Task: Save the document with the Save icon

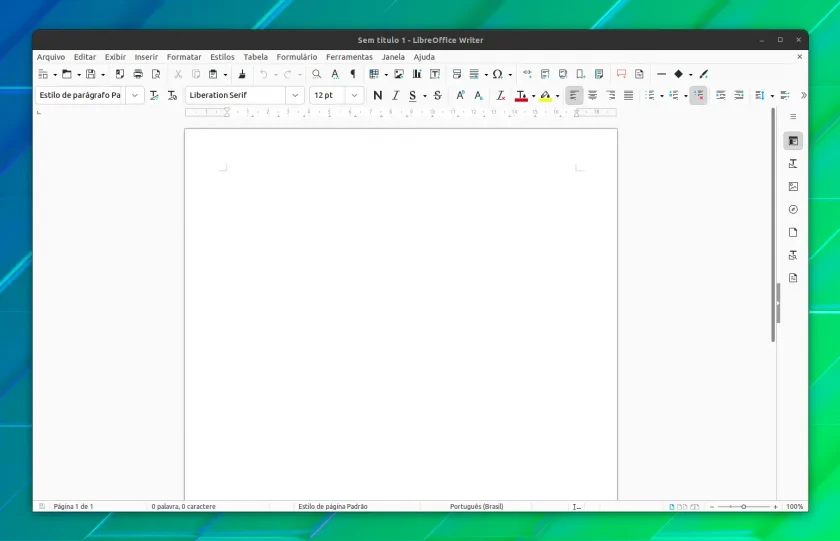Action: pyautogui.click(x=91, y=74)
